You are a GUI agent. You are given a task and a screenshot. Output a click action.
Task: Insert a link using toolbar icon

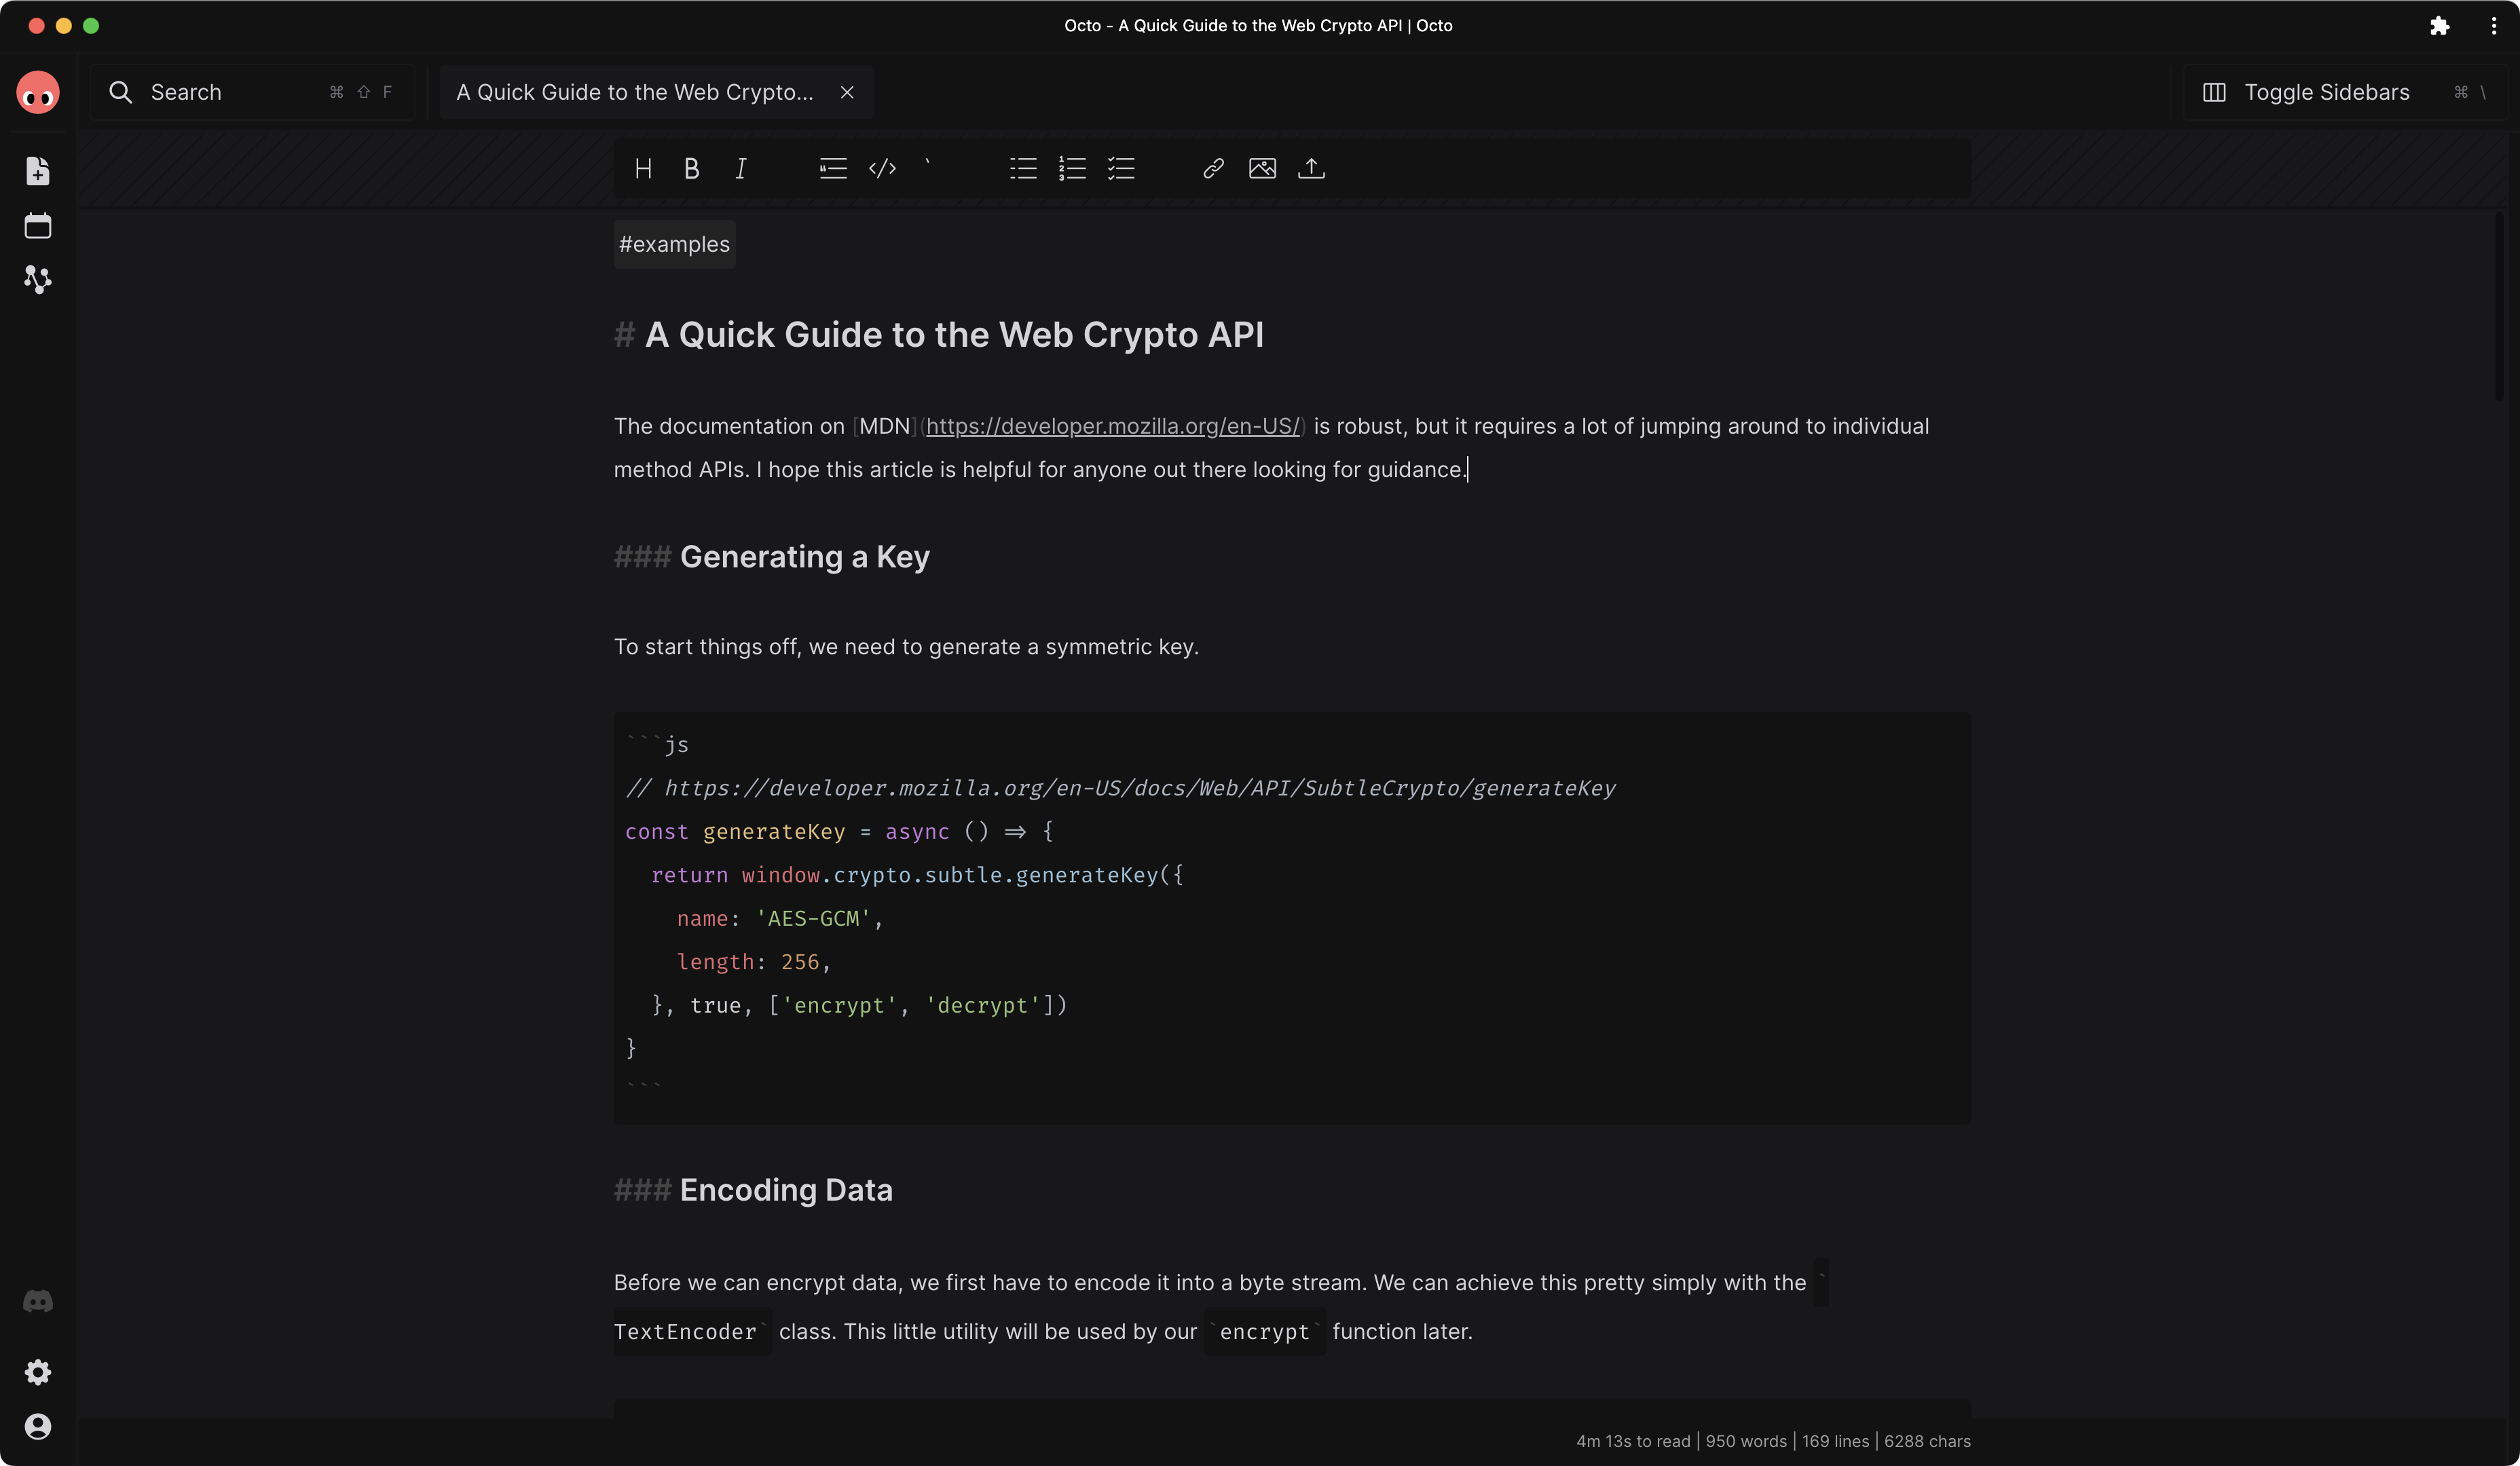point(1213,169)
